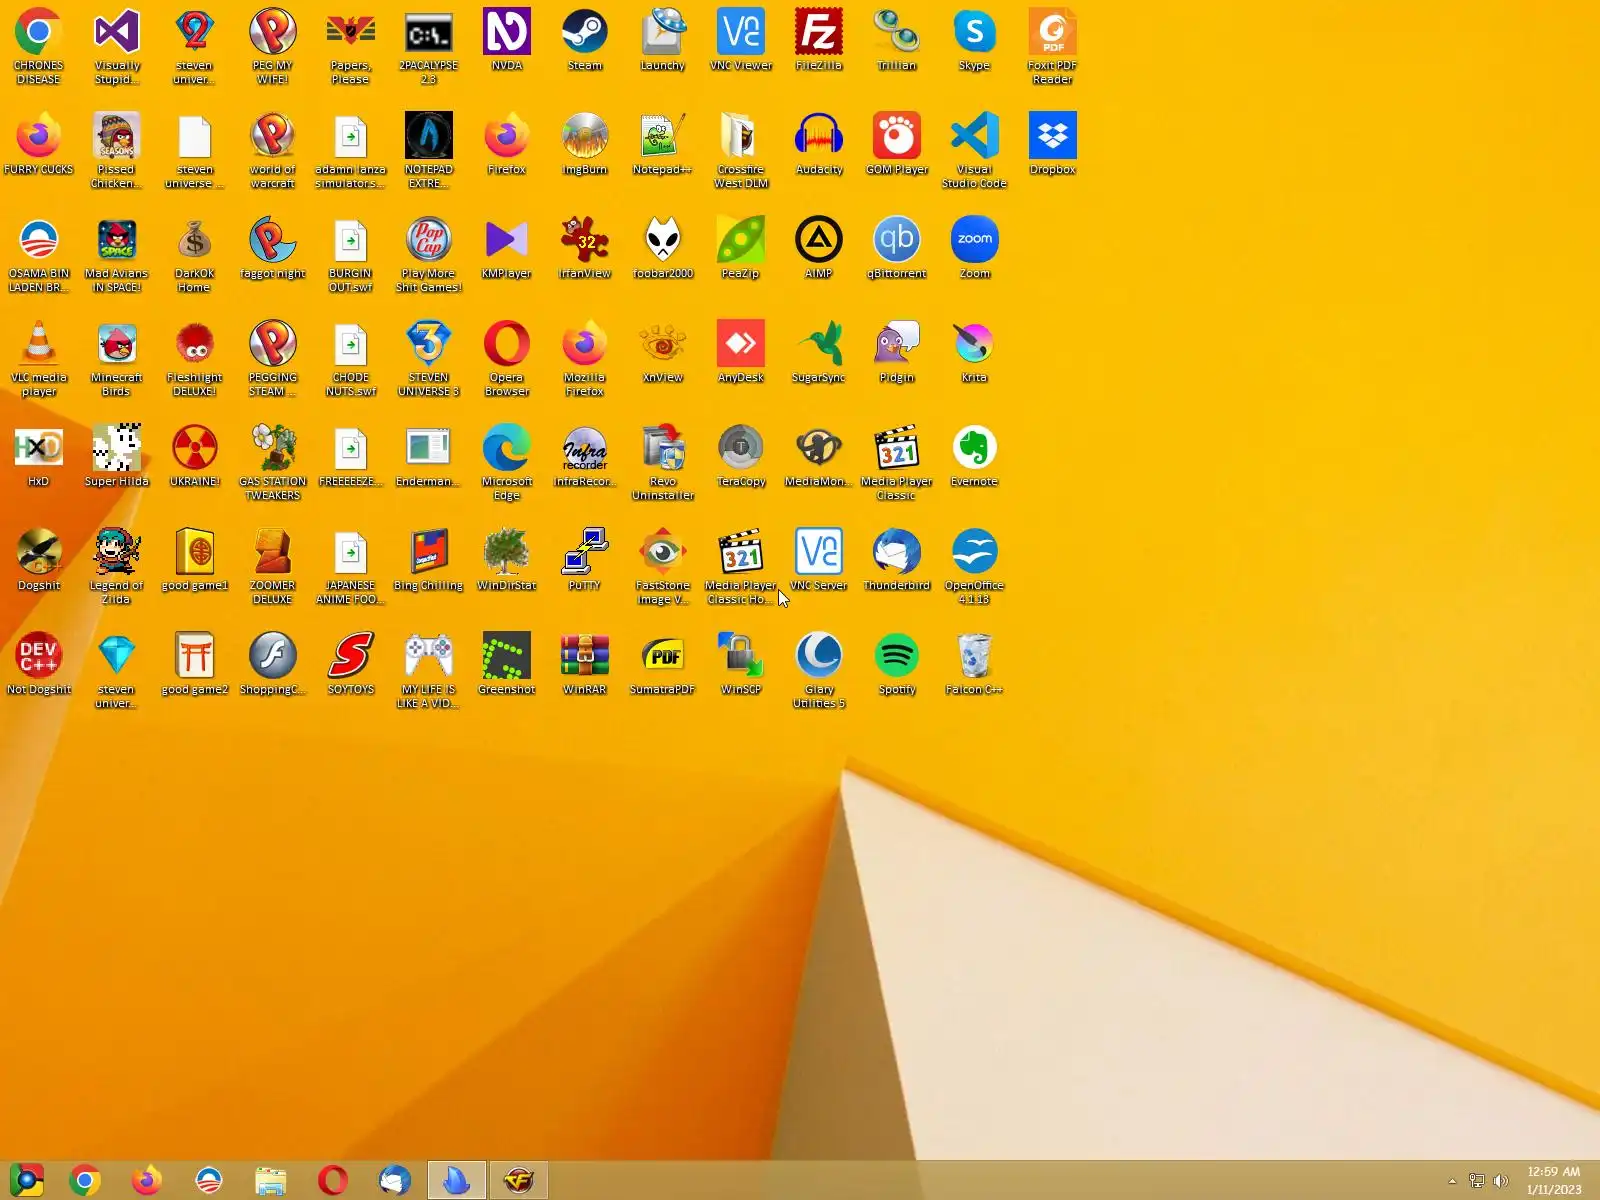Open the 2PACALYPSE 2.3 shortcut

click(429, 47)
